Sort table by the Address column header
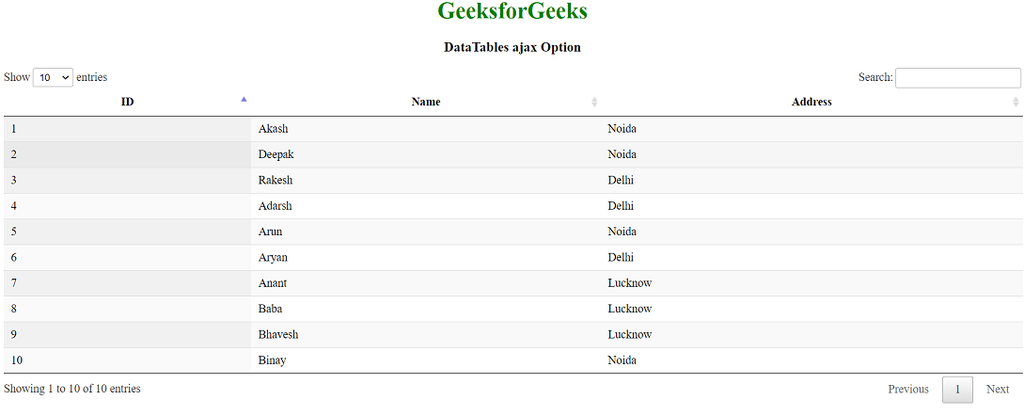This screenshot has width=1024, height=416. click(x=811, y=102)
